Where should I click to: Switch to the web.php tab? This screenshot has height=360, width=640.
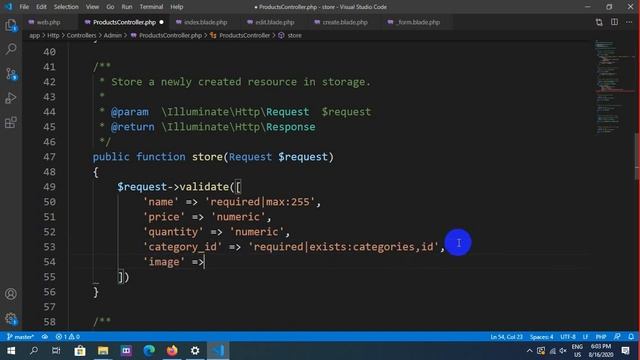pos(49,22)
